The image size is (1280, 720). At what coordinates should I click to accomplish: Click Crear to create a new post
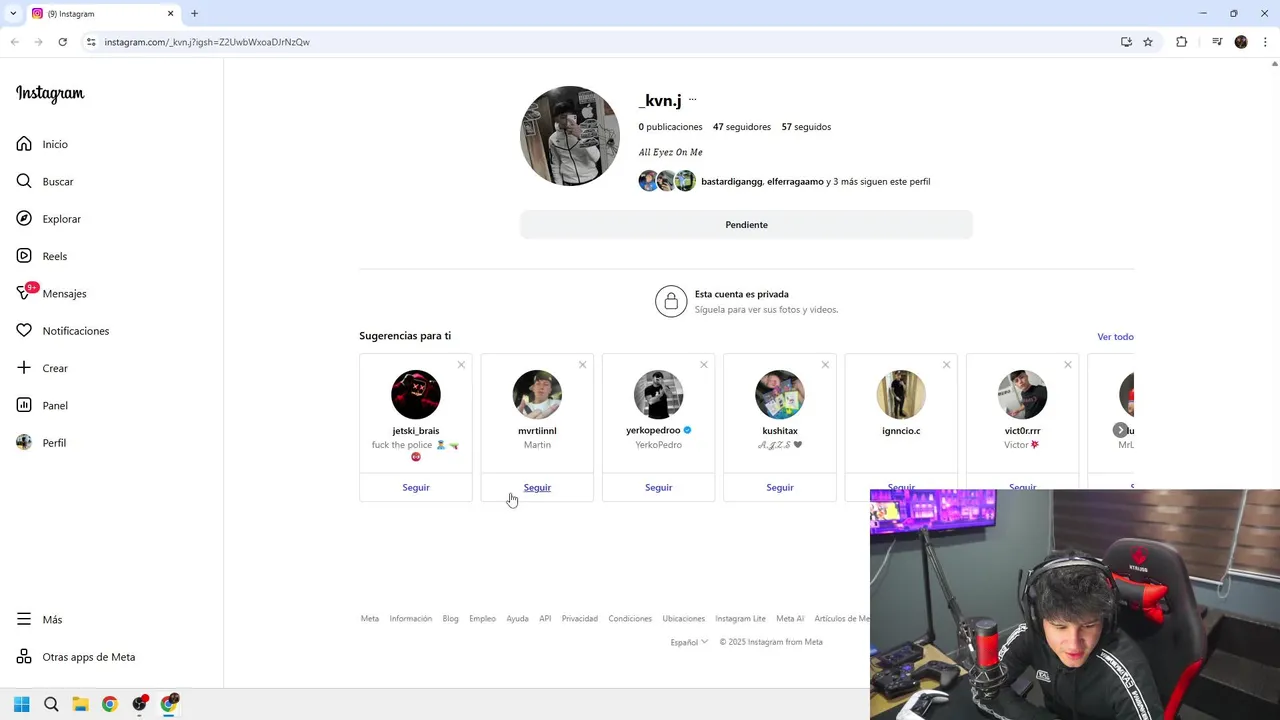pyautogui.click(x=42, y=368)
